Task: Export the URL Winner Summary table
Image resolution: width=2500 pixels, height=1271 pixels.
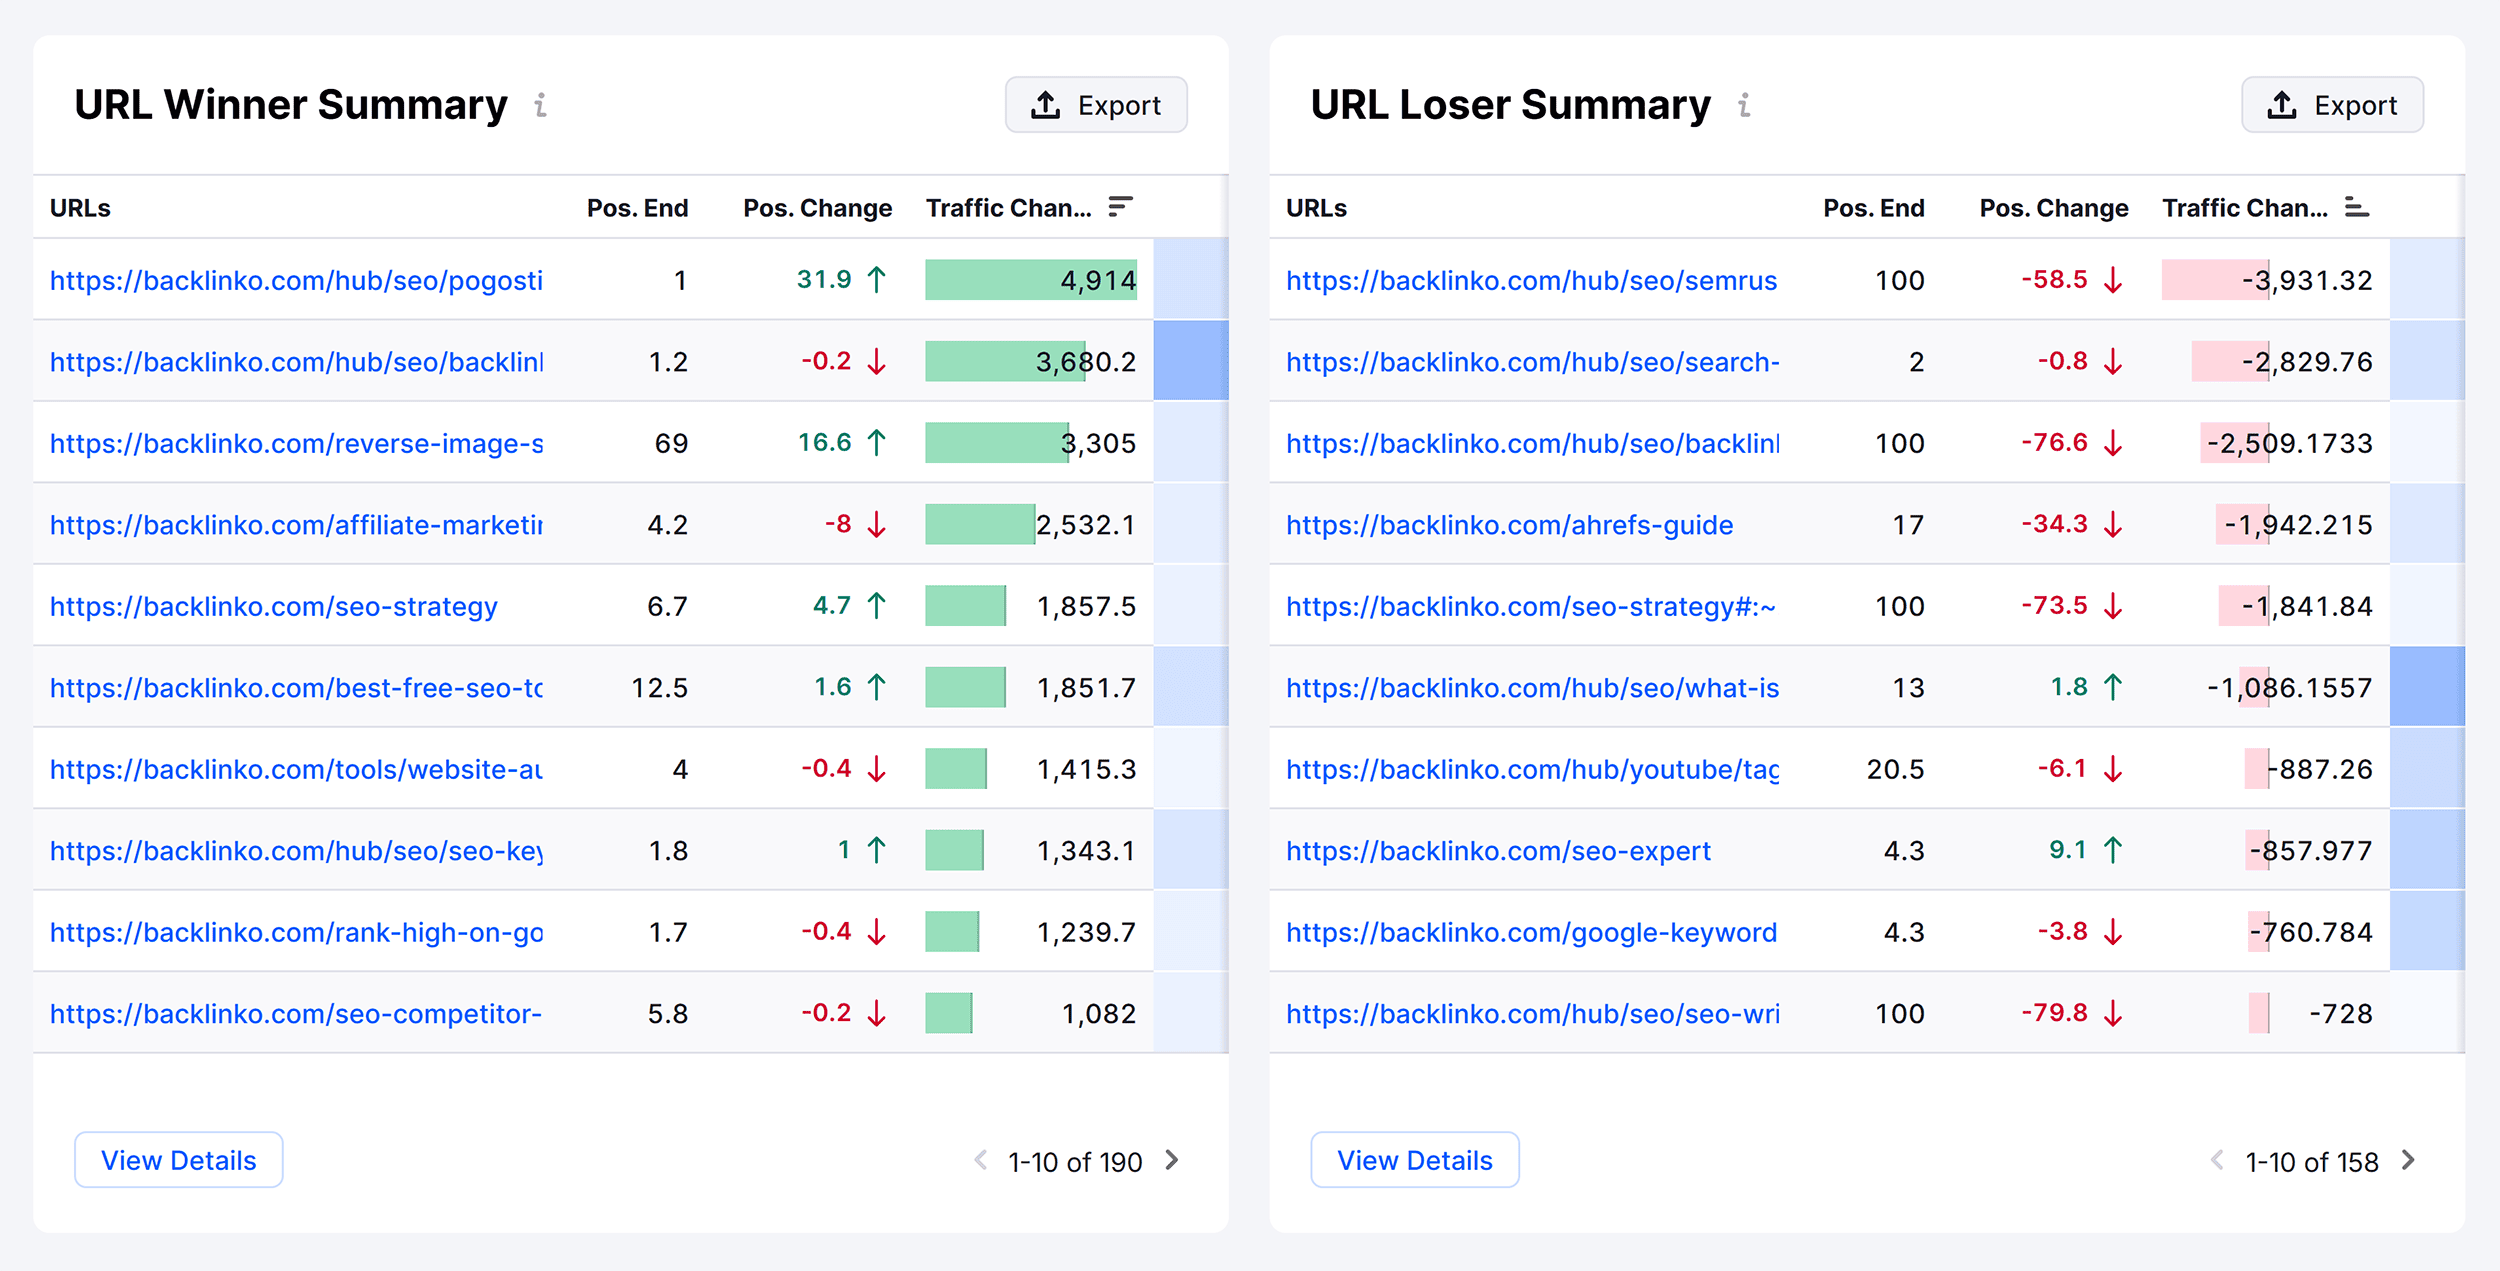Action: [1096, 105]
